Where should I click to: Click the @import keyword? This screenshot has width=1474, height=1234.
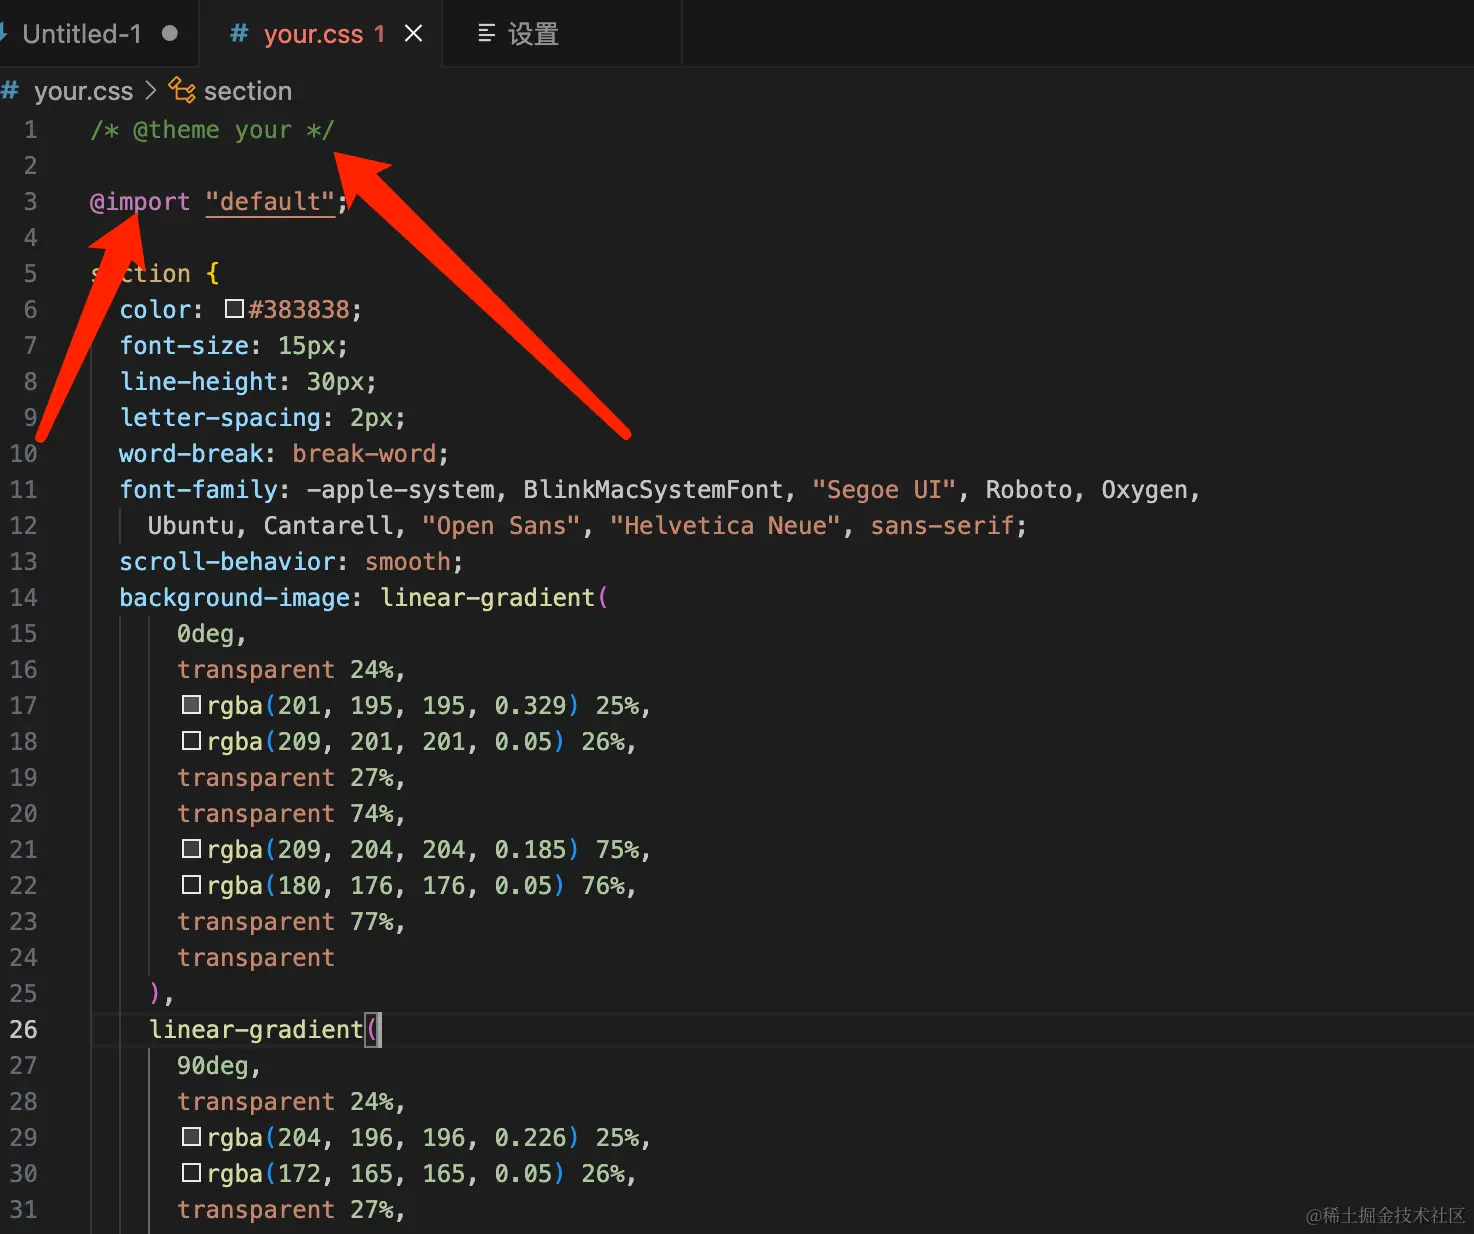click(x=140, y=202)
